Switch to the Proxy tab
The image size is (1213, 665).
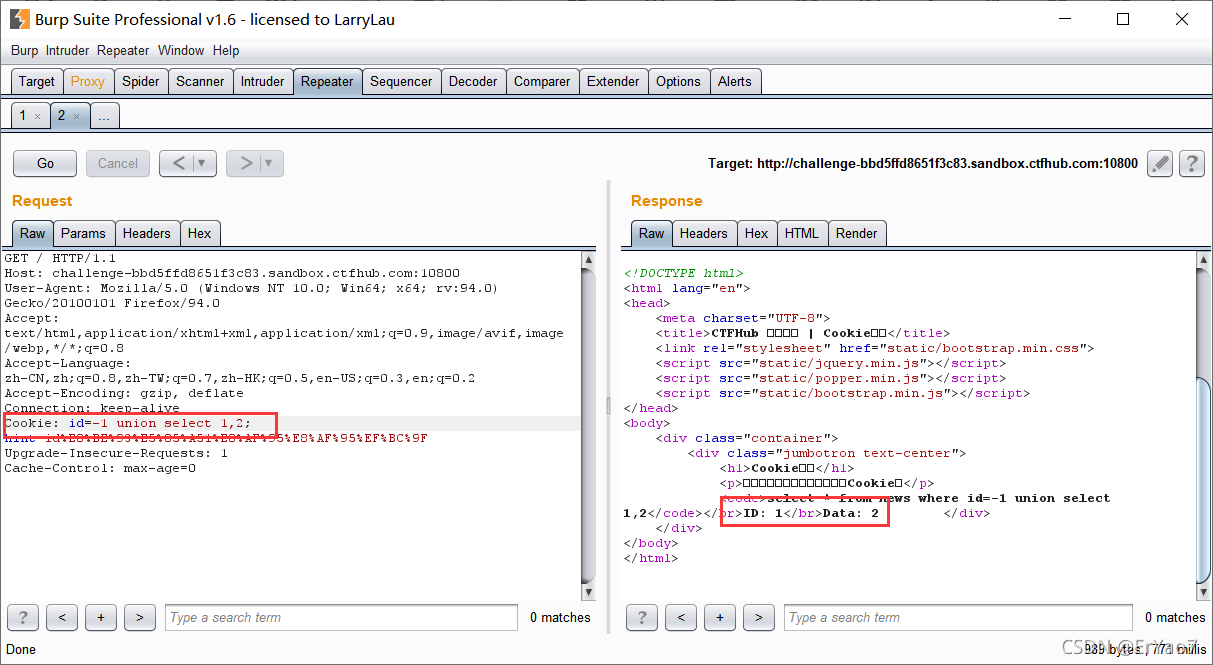88,81
